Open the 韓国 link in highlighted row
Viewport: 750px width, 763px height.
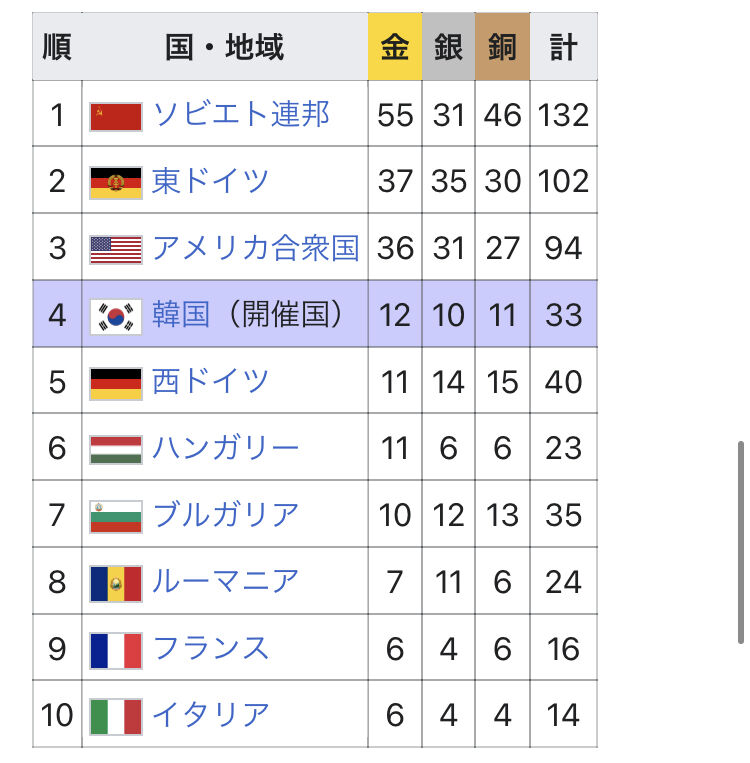181,314
